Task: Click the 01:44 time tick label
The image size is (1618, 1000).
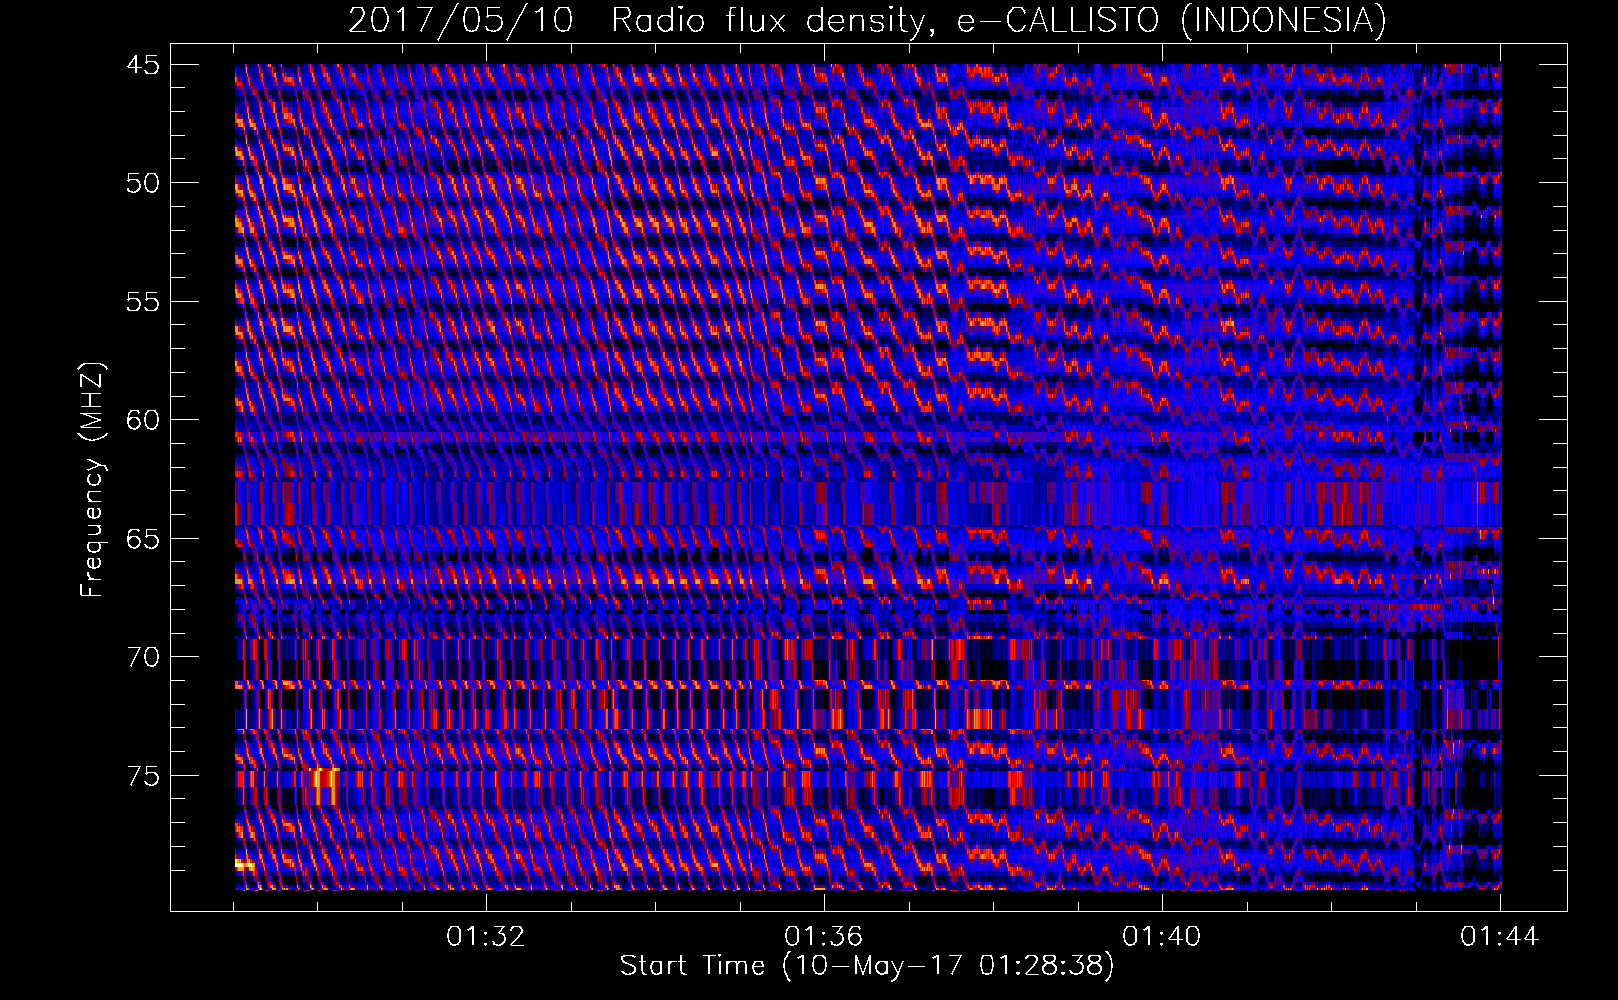Action: tap(1500, 937)
